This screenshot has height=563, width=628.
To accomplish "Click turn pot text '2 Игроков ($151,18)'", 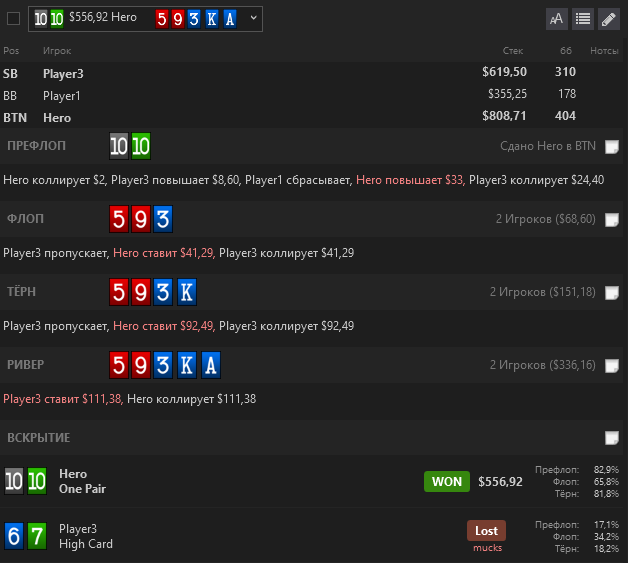I will tap(543, 292).
